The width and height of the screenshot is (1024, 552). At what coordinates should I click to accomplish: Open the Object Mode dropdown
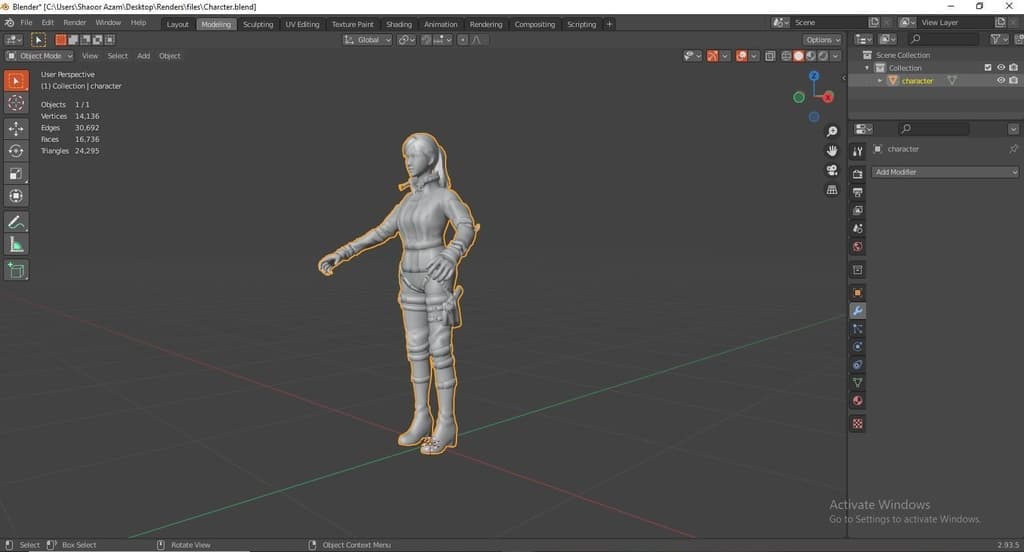40,56
